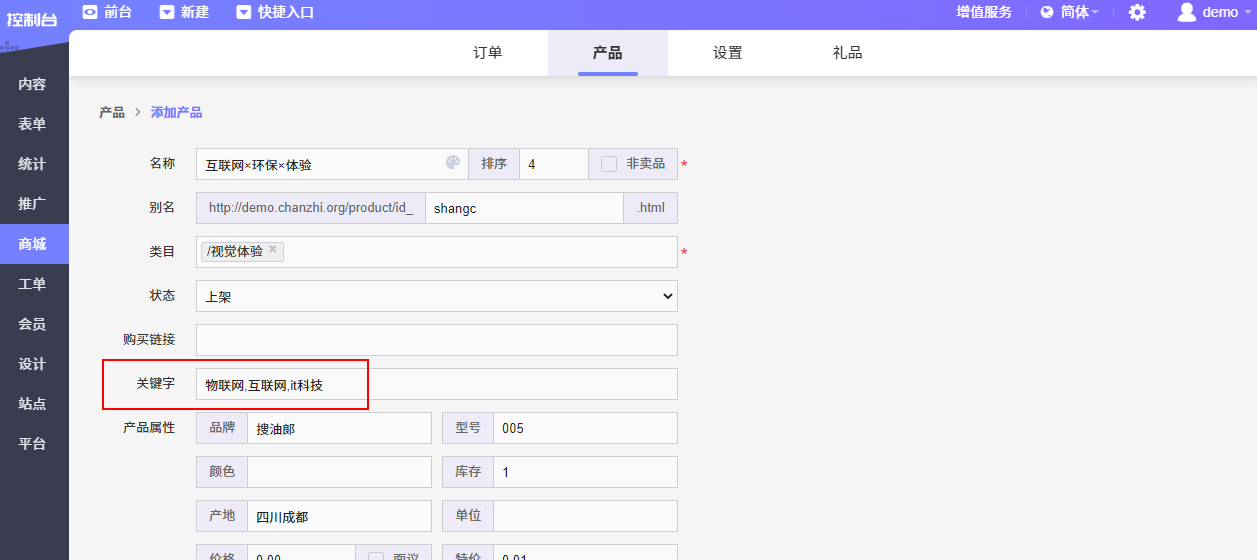Click the demo user avatar icon
The width and height of the screenshot is (1257, 560).
(x=1186, y=12)
